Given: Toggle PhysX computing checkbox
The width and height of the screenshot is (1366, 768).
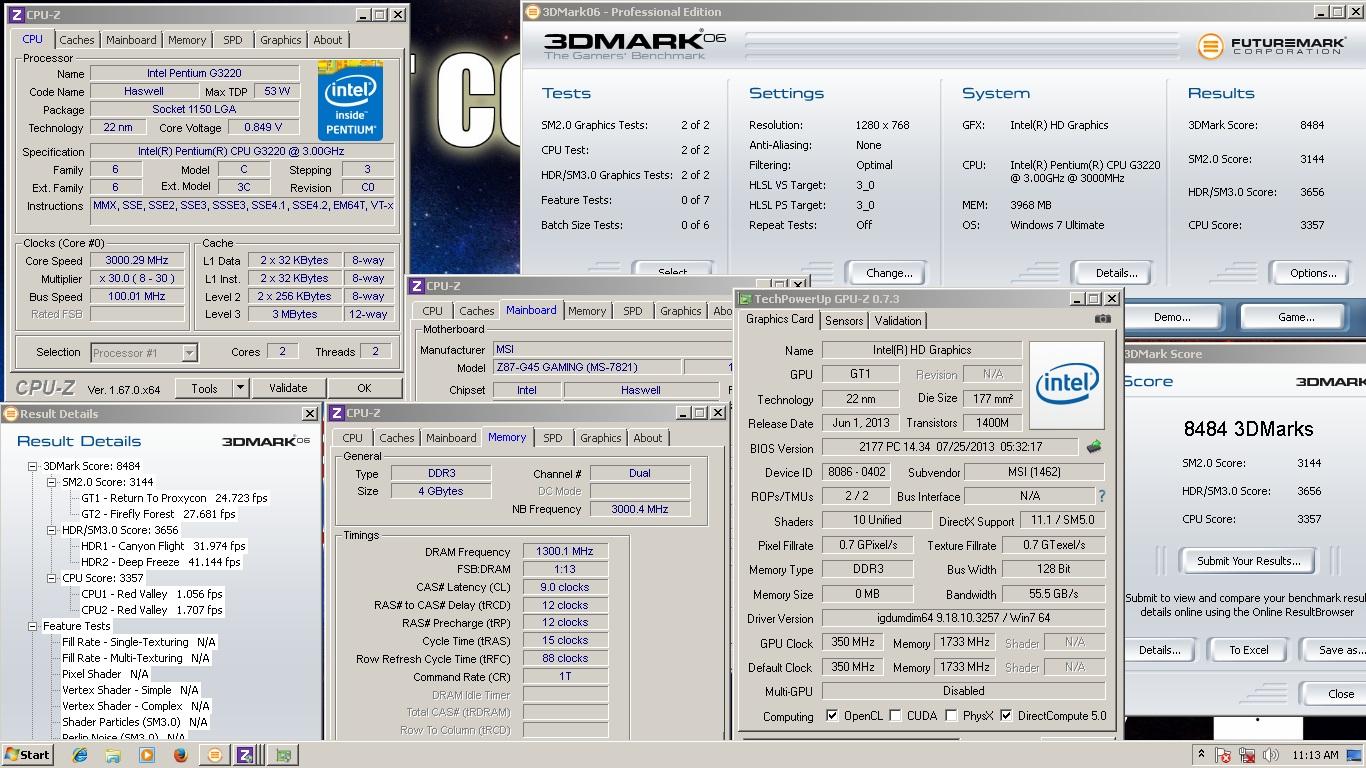Looking at the screenshot, I should (x=951, y=716).
